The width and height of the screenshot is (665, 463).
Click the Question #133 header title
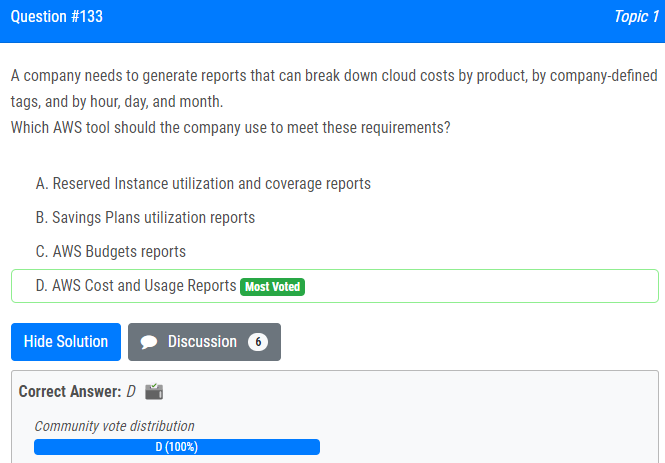click(57, 17)
